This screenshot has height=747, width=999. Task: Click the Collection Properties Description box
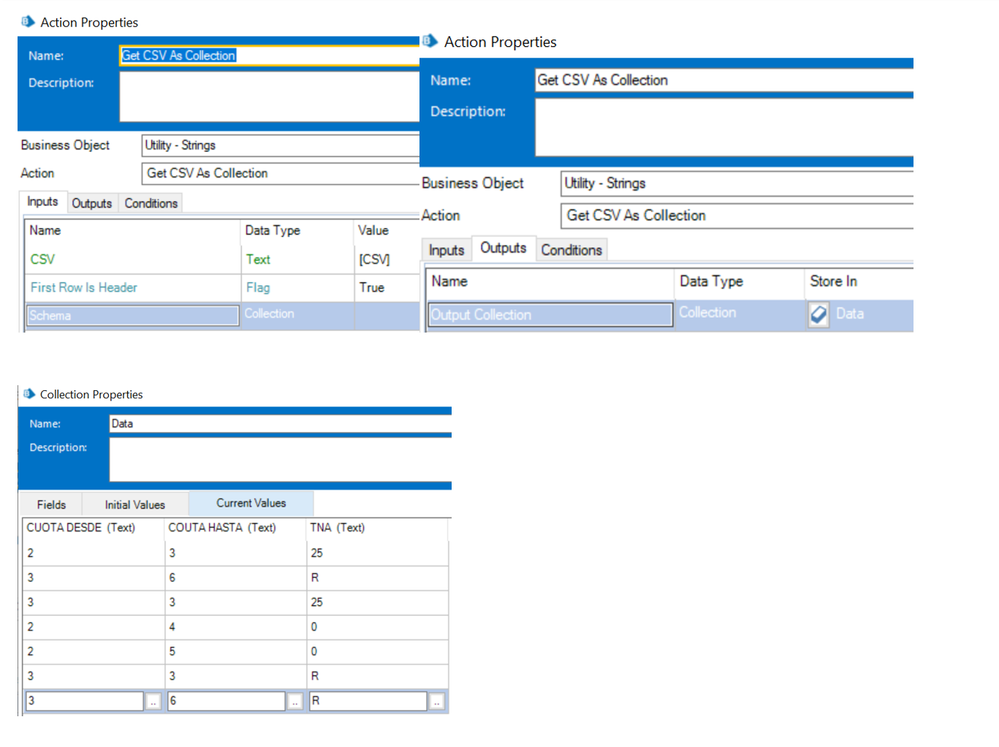point(280,460)
